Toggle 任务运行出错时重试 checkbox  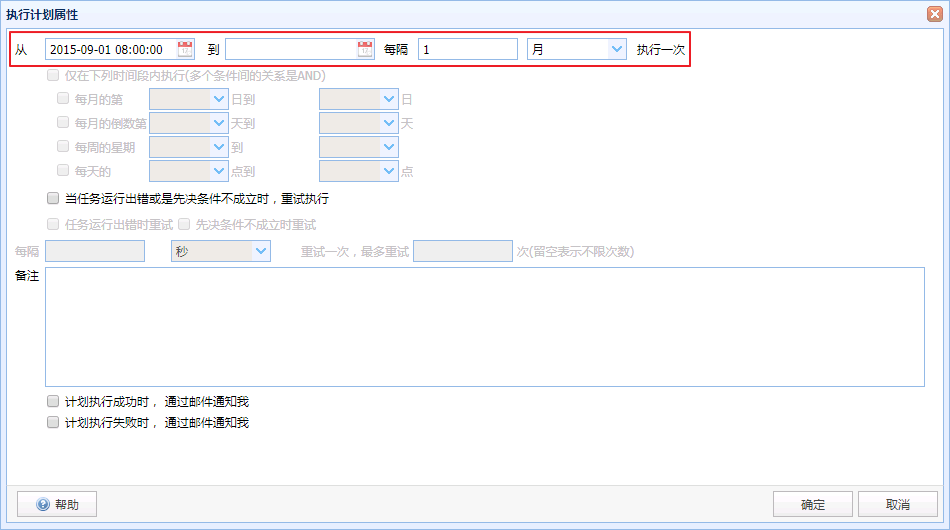(x=53, y=224)
